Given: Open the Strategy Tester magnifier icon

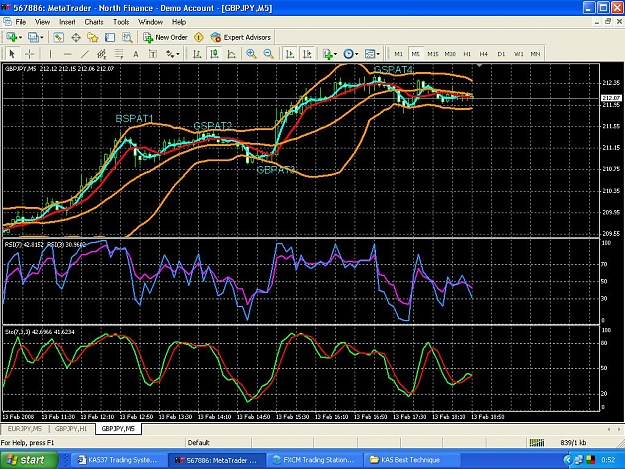Looking at the screenshot, I should click(x=127, y=37).
